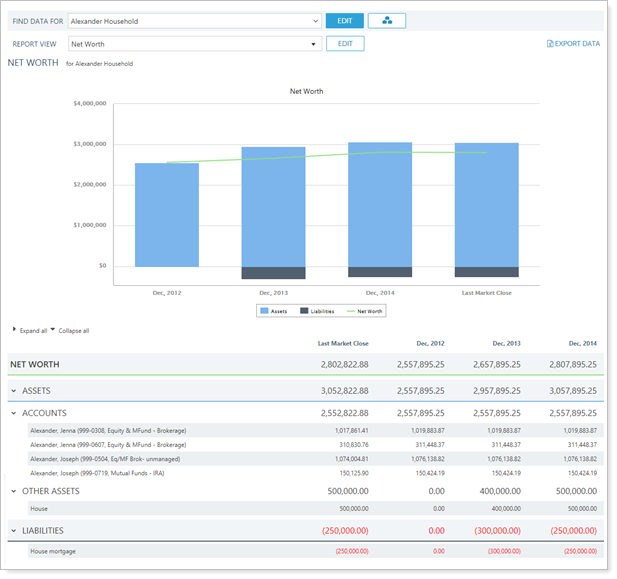Select the House mortgage row
Screen dimensions: 617x579
(53, 551)
